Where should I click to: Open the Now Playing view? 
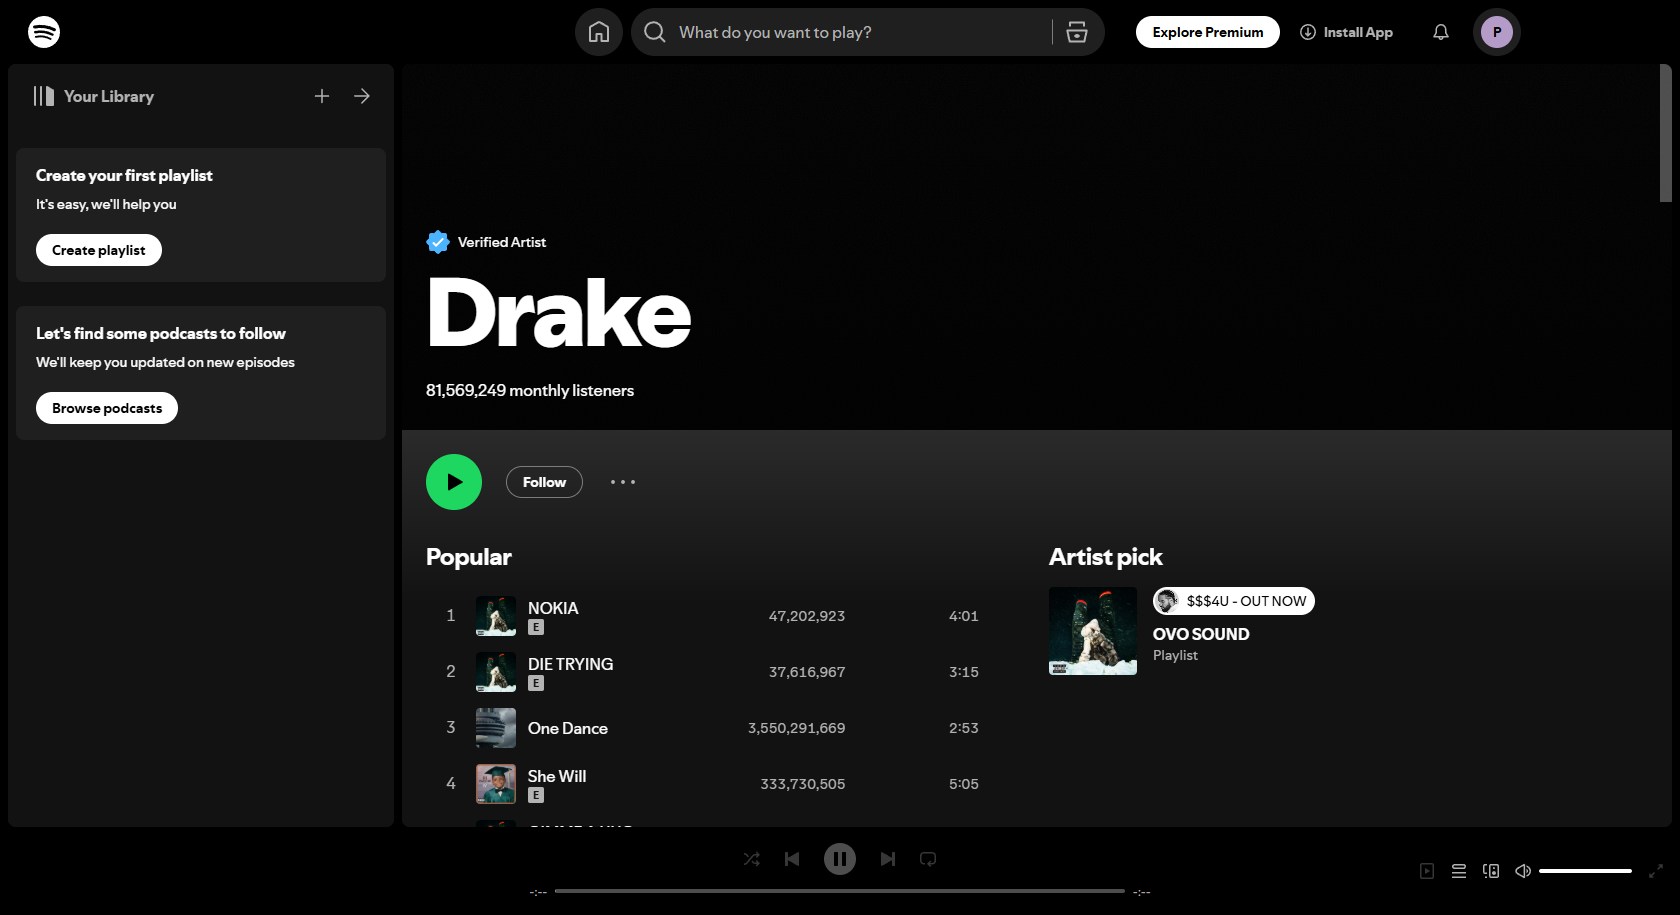pyautogui.click(x=1427, y=871)
